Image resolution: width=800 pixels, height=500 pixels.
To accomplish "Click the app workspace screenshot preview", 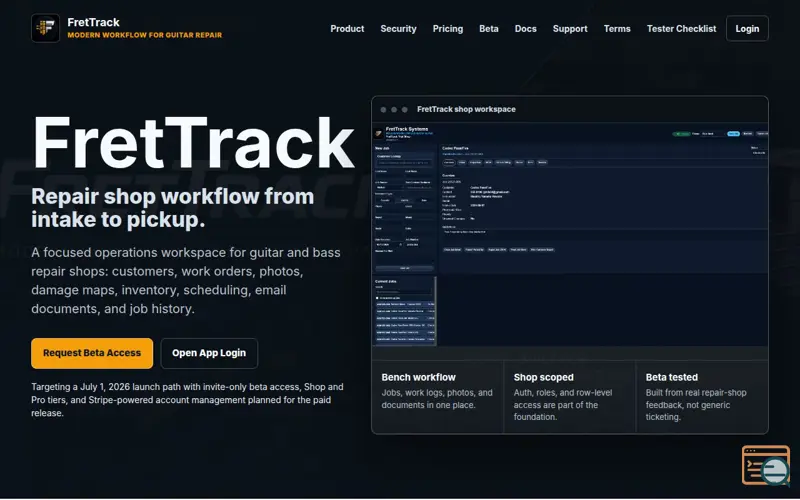I will [570, 235].
